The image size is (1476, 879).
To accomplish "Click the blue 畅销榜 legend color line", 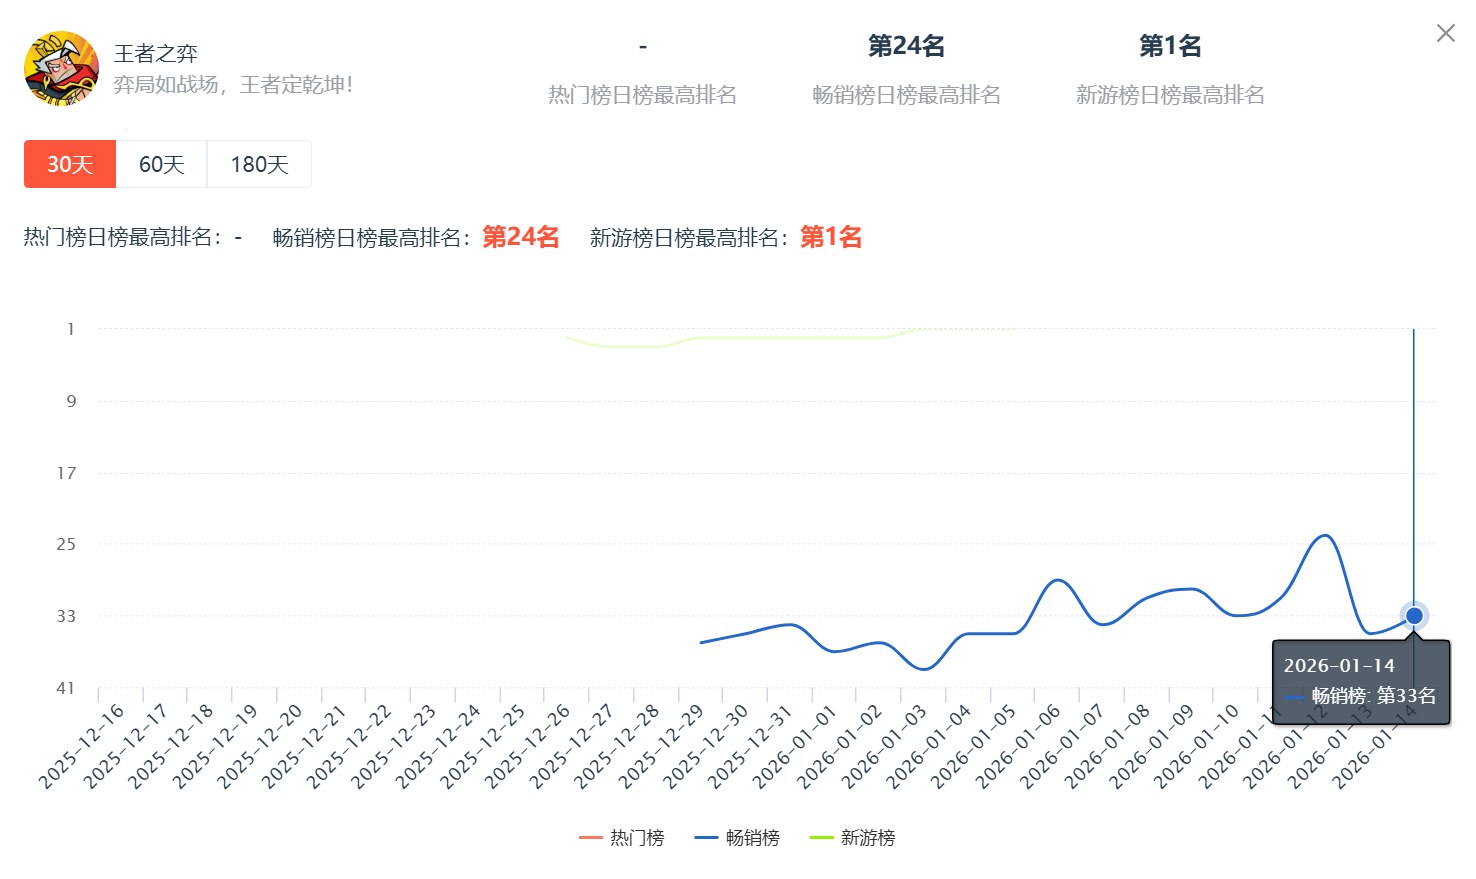I will point(706,838).
